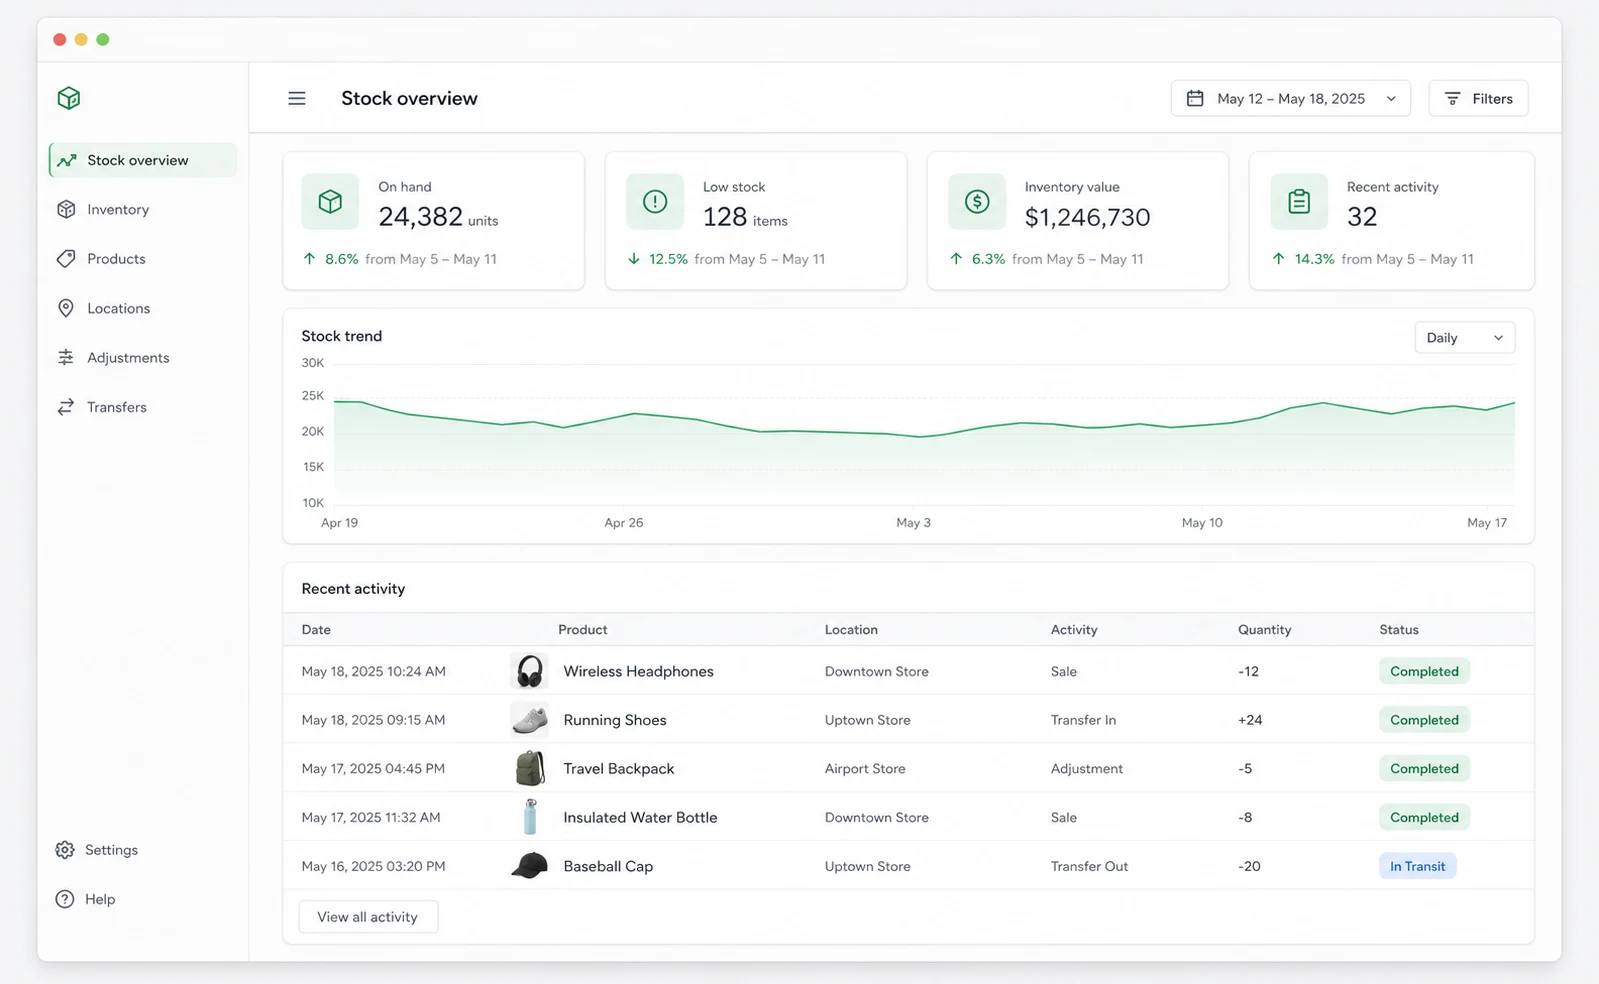Click the Insulated Water Bottle thumbnail image

tap(530, 817)
